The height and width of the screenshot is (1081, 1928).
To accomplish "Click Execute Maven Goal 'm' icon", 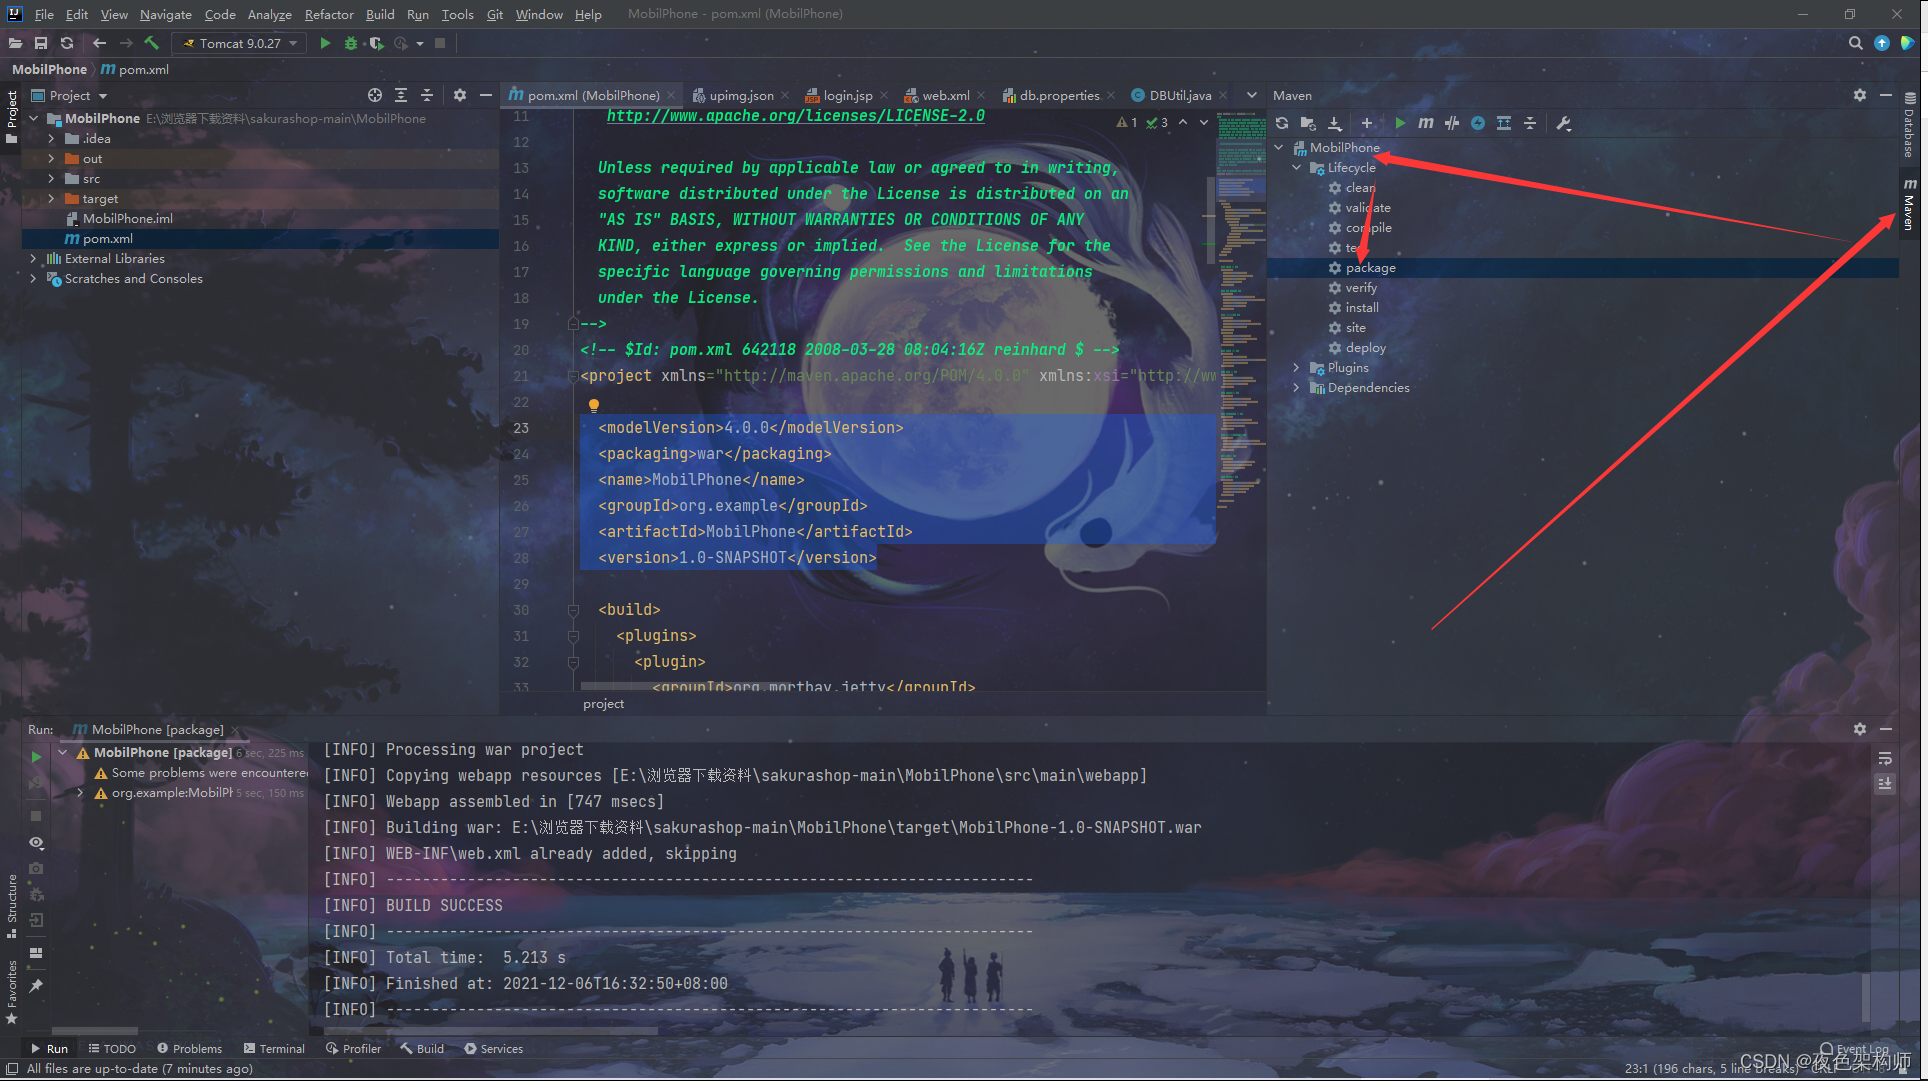I will click(1426, 123).
